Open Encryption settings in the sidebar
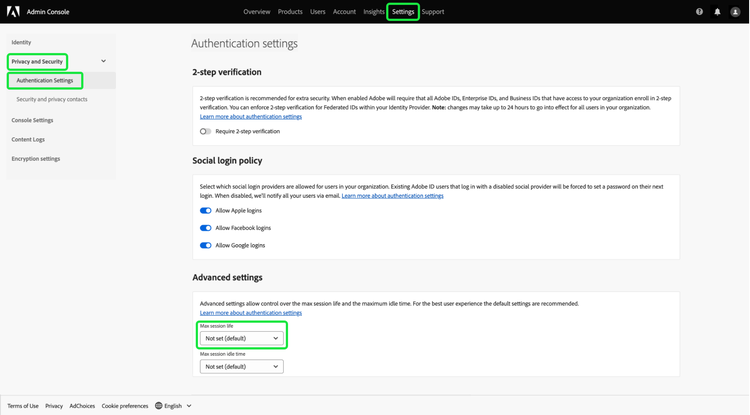Image resolution: width=750 pixels, height=415 pixels. click(36, 158)
